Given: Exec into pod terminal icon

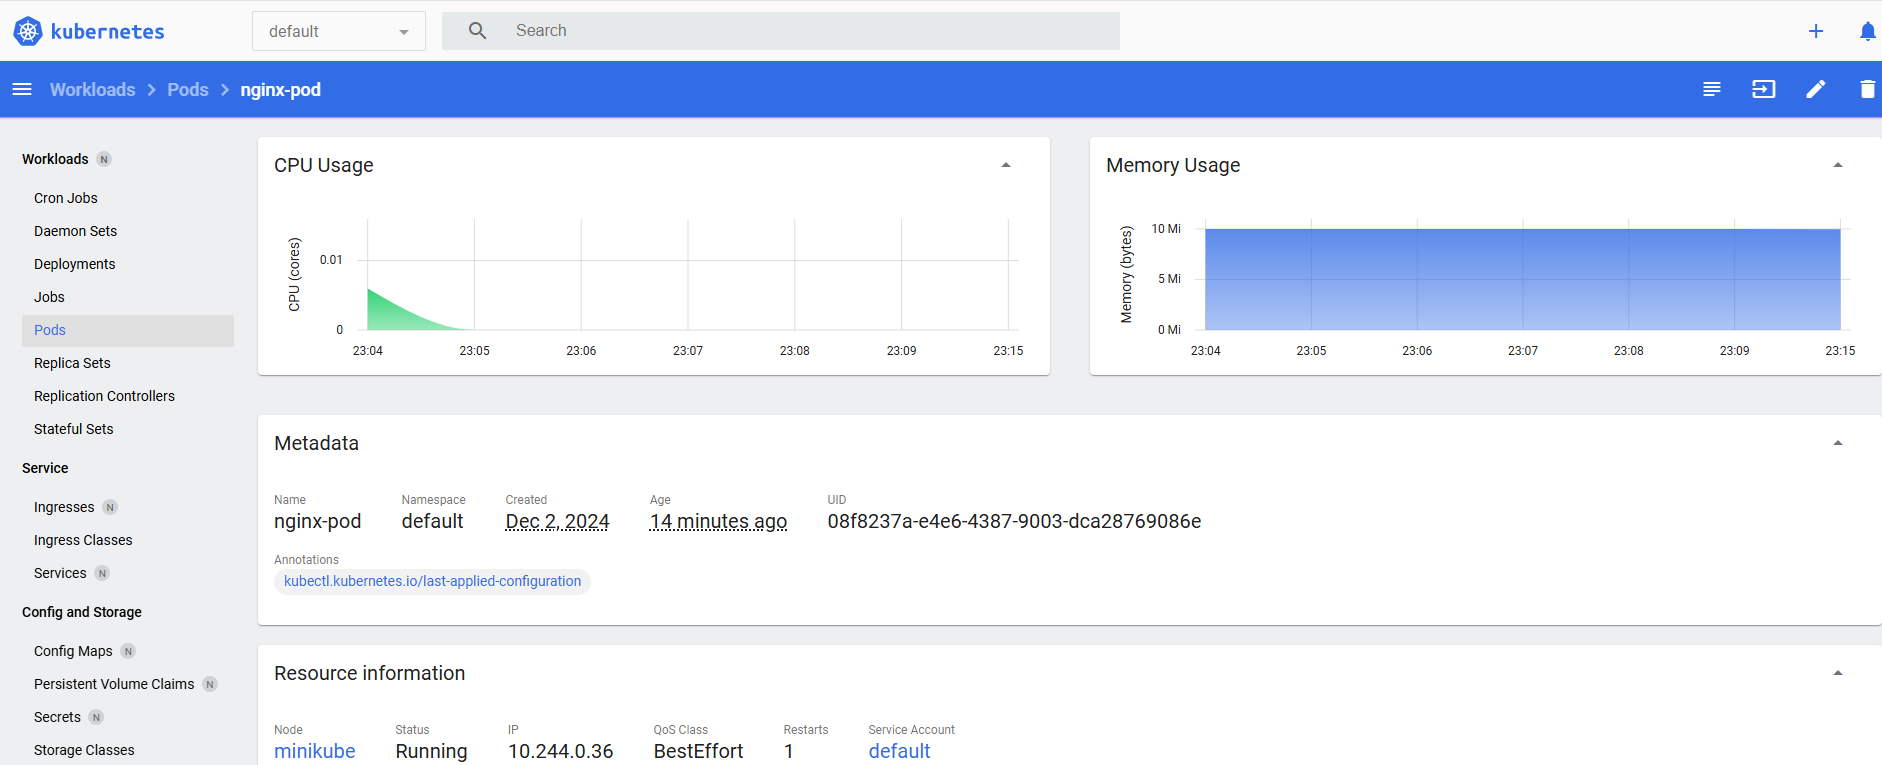Looking at the screenshot, I should 1764,89.
